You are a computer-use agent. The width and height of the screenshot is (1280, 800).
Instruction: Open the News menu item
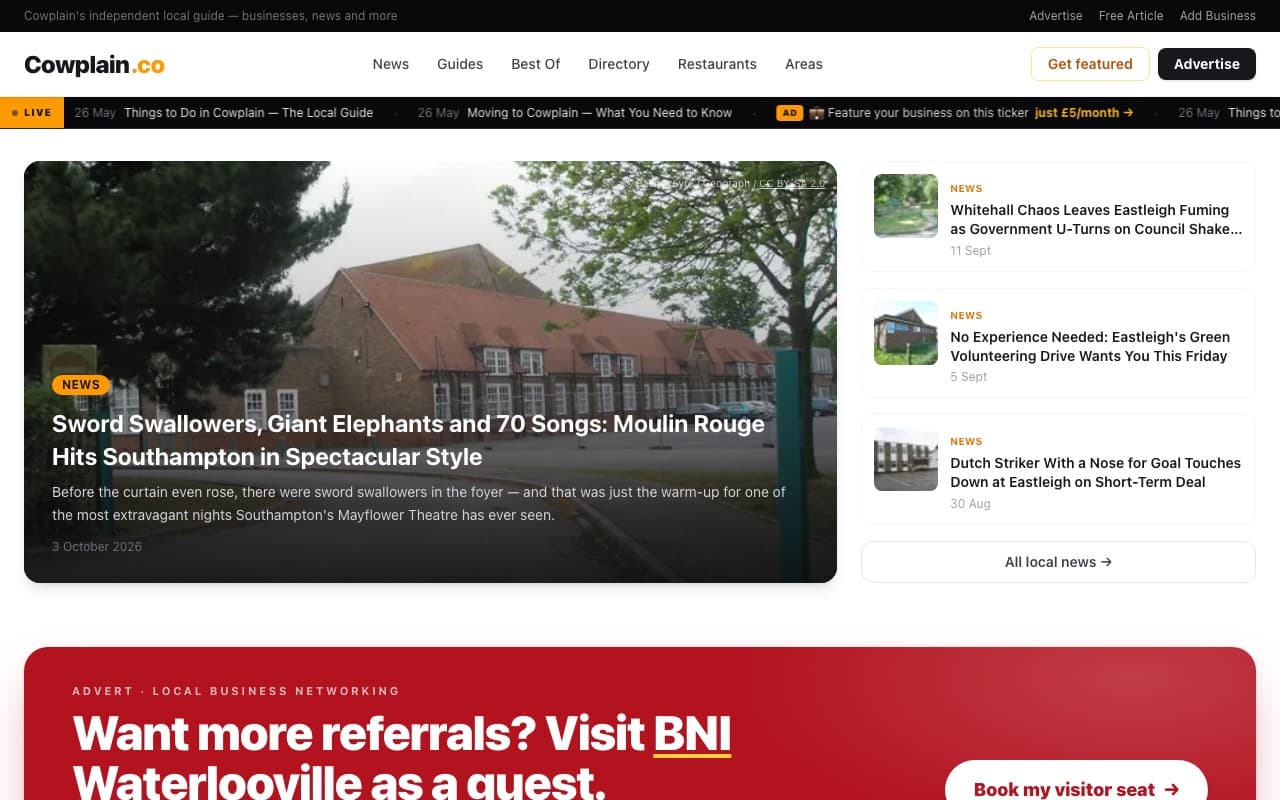pos(390,64)
